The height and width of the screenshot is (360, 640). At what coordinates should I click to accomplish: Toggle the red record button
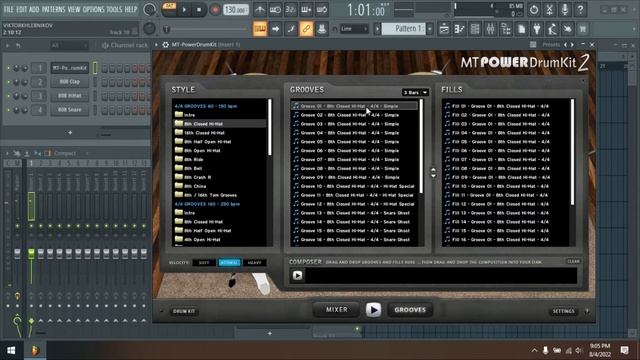tap(215, 10)
